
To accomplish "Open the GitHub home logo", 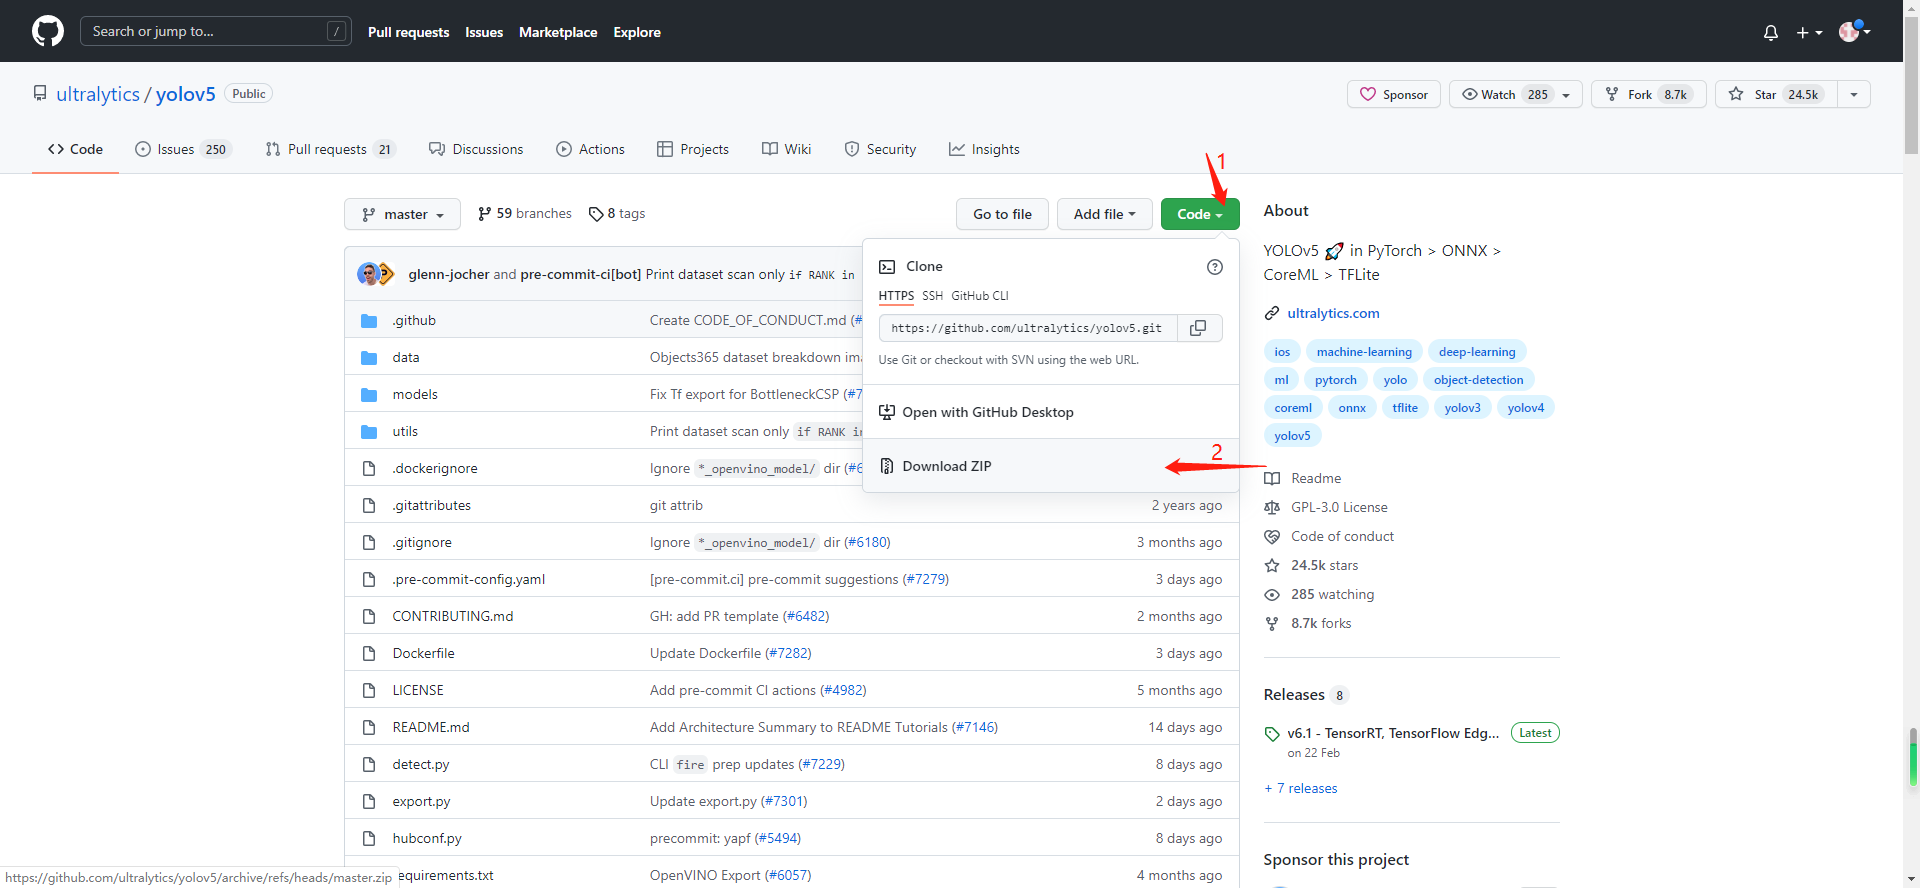I will click(x=48, y=31).
